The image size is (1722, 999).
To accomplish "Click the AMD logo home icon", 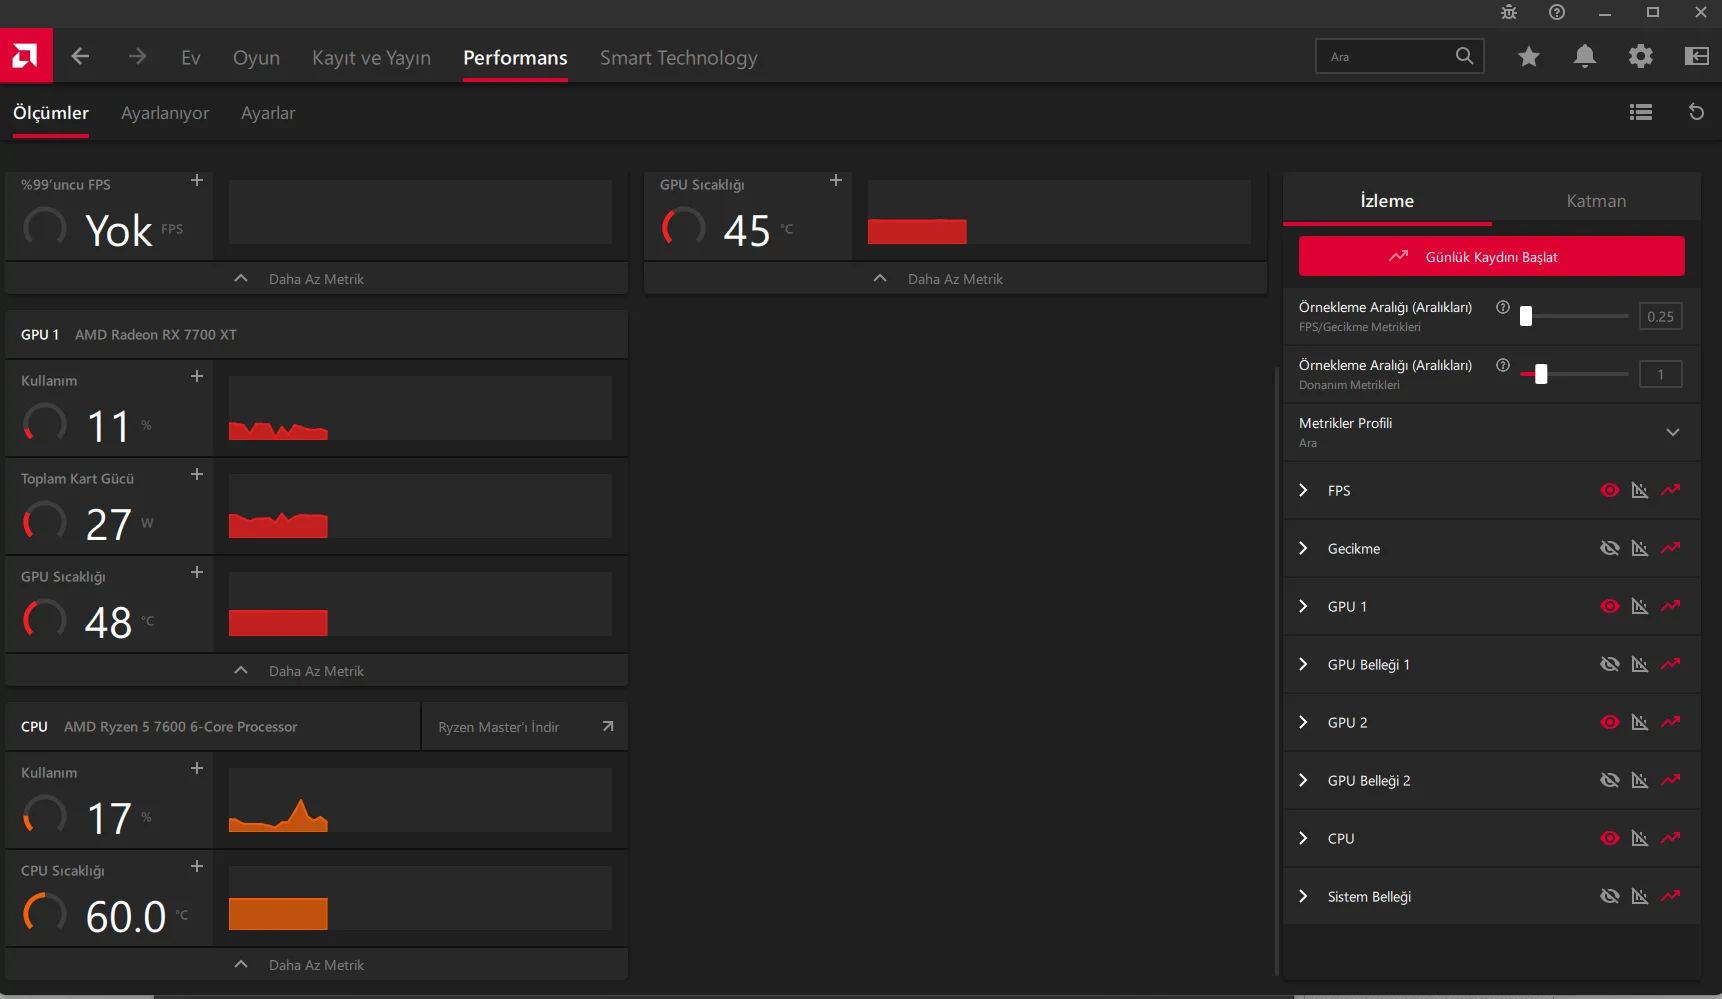I will pos(26,56).
